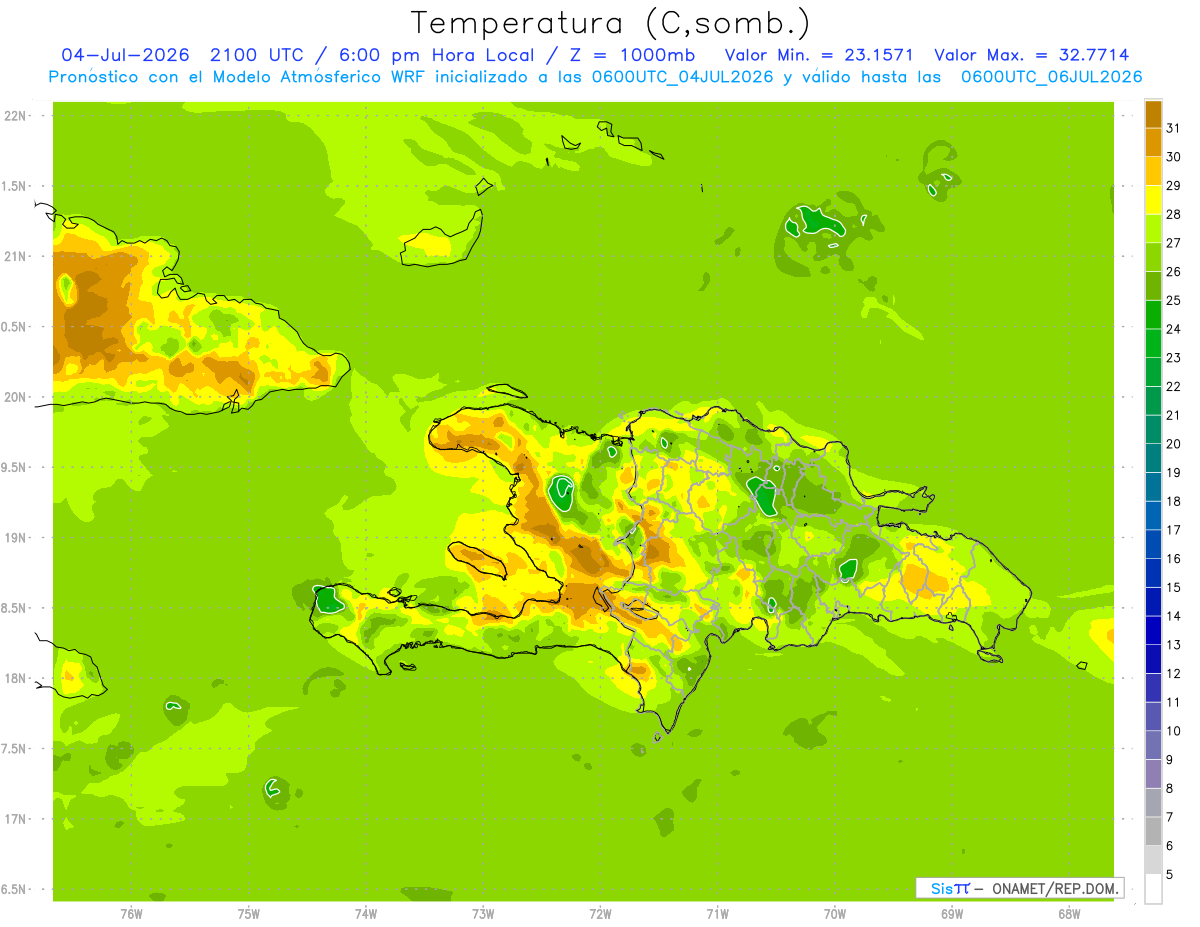Click the dark blue legend band between 12 and 13
The width and height of the screenshot is (1200, 927).
pos(1153,659)
